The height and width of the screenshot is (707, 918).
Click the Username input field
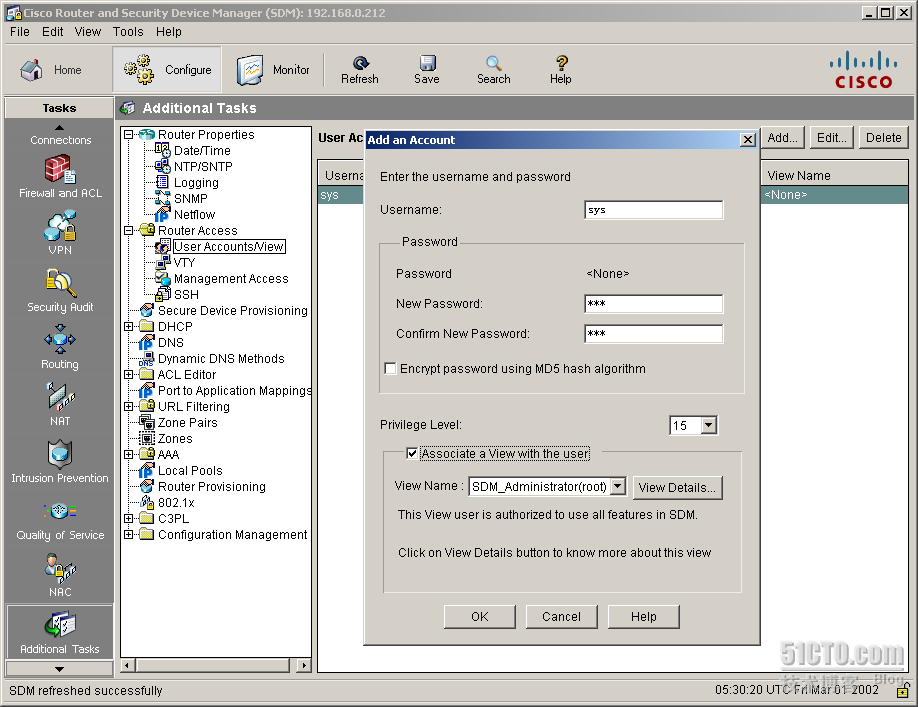[653, 210]
